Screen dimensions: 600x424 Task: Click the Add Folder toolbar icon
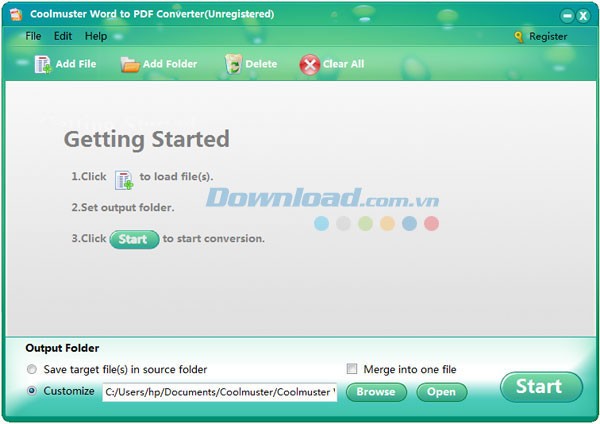pyautogui.click(x=130, y=64)
